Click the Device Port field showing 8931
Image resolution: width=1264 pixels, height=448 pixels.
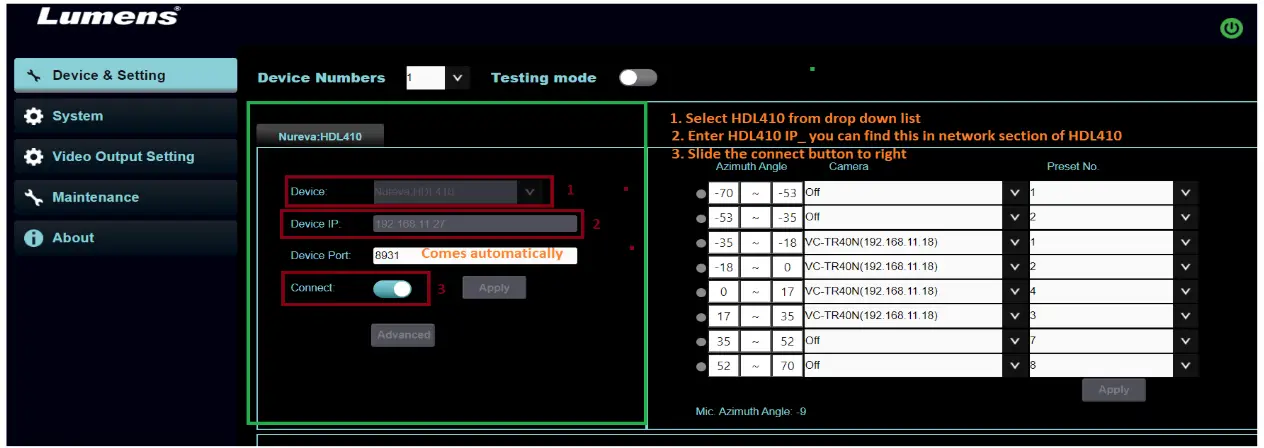pos(474,255)
